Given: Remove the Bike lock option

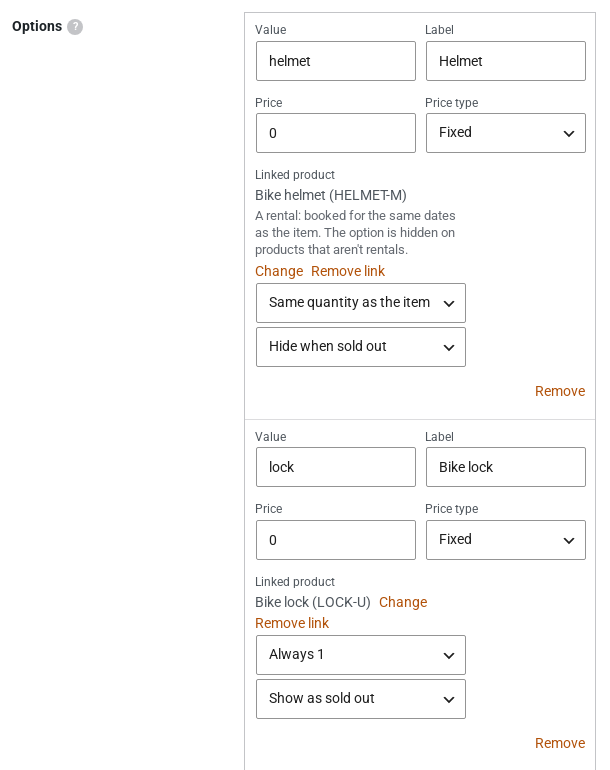Looking at the screenshot, I should [560, 743].
